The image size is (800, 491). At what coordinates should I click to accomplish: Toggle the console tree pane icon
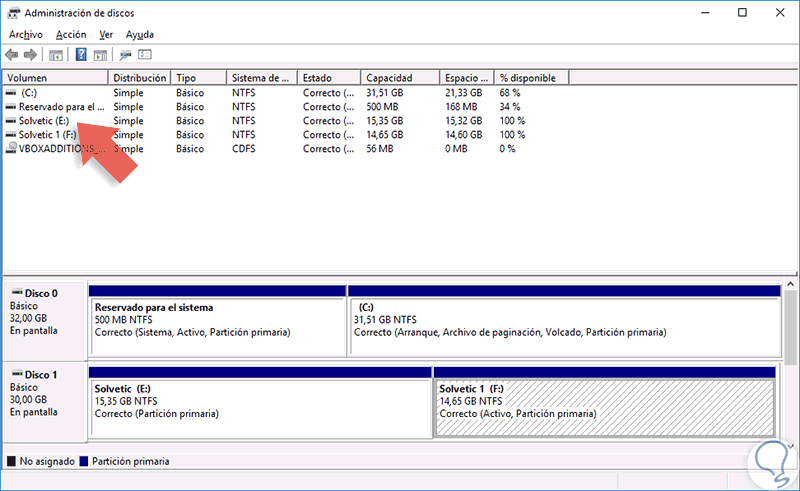(56, 55)
